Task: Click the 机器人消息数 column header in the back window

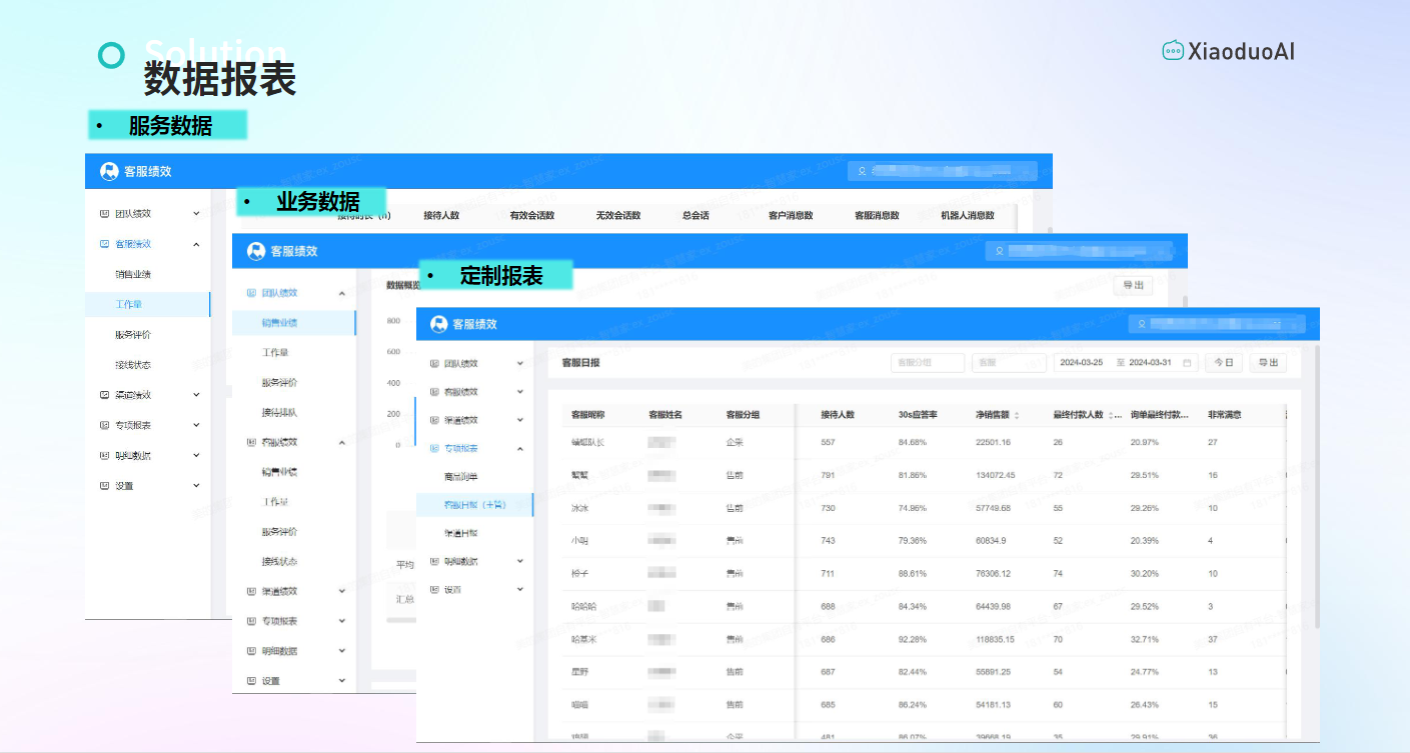Action: click(968, 215)
